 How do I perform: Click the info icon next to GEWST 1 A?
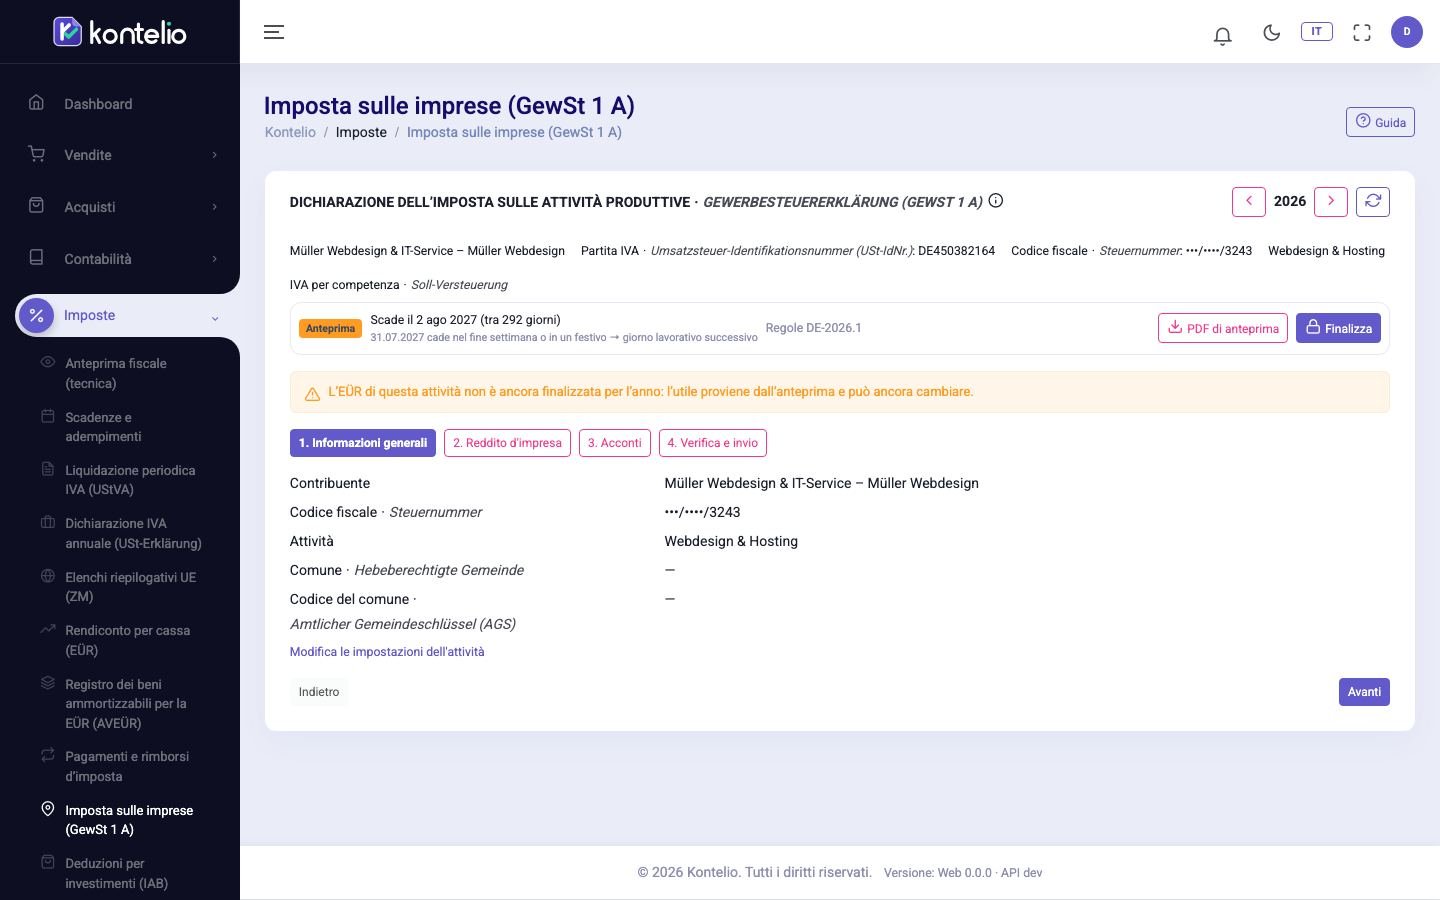[x=996, y=200]
